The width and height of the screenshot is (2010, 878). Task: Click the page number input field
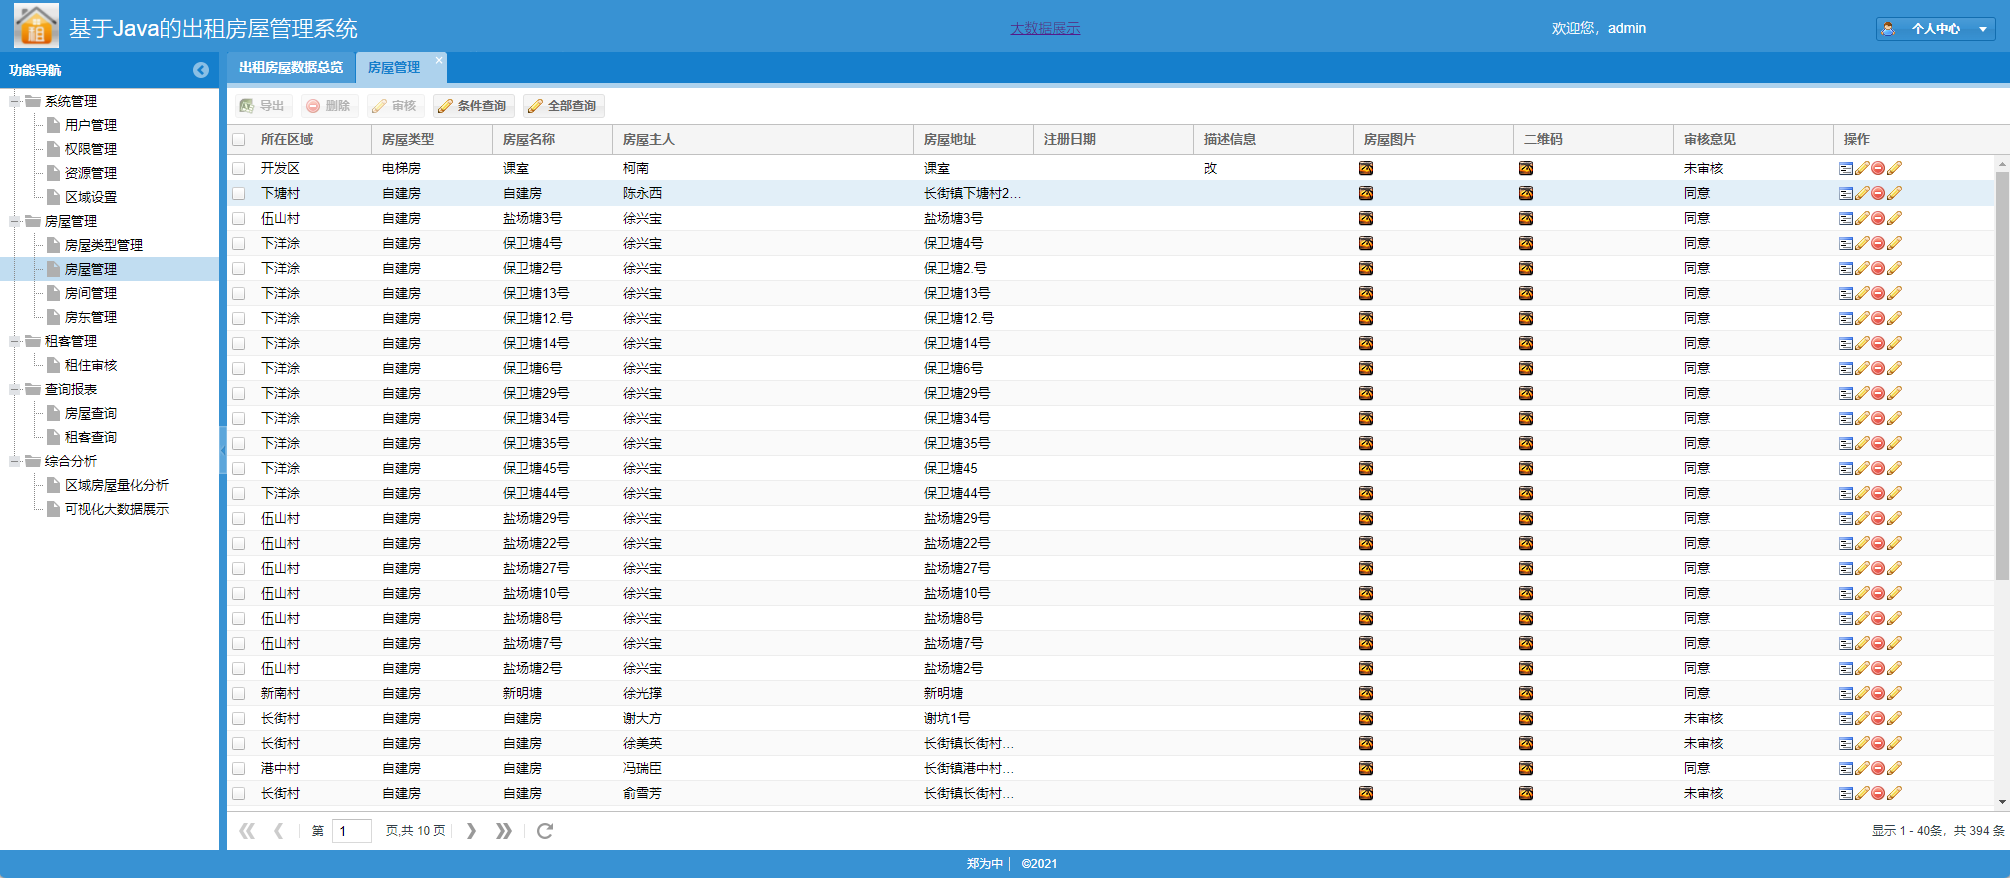coord(352,831)
